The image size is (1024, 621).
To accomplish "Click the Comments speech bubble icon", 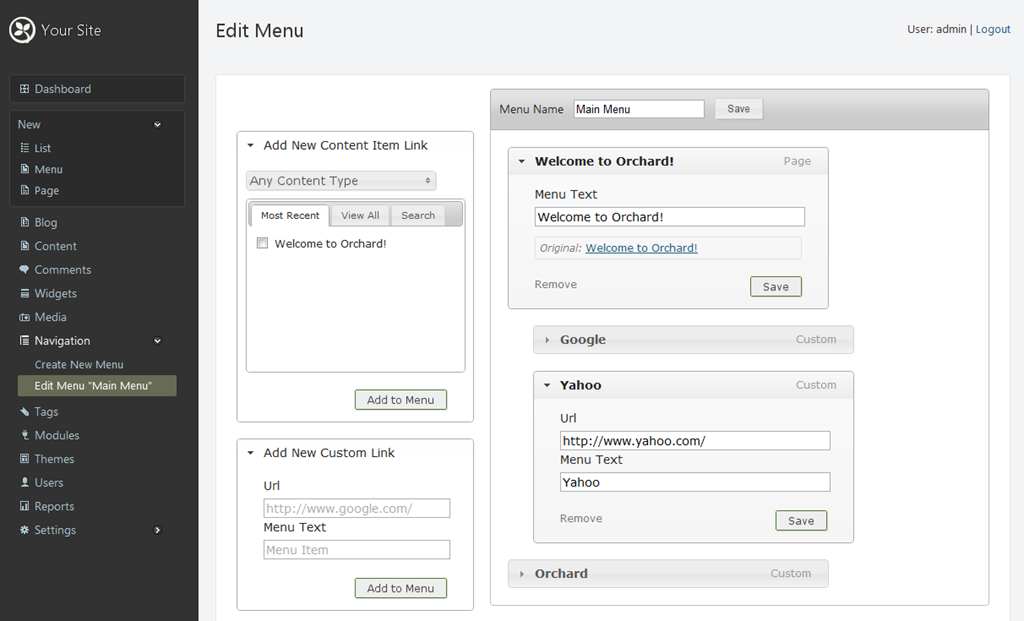I will tap(25, 270).
